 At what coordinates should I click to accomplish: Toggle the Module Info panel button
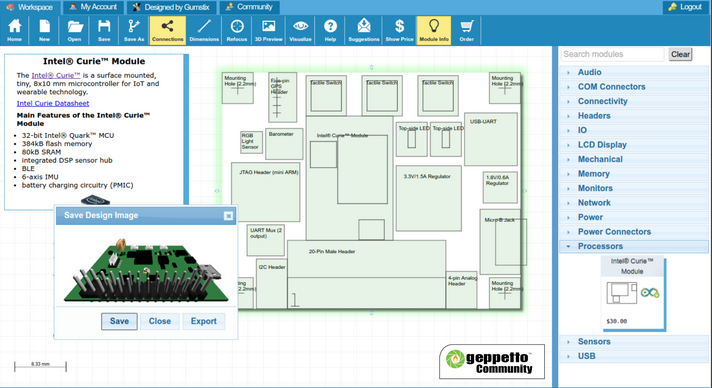pos(434,30)
